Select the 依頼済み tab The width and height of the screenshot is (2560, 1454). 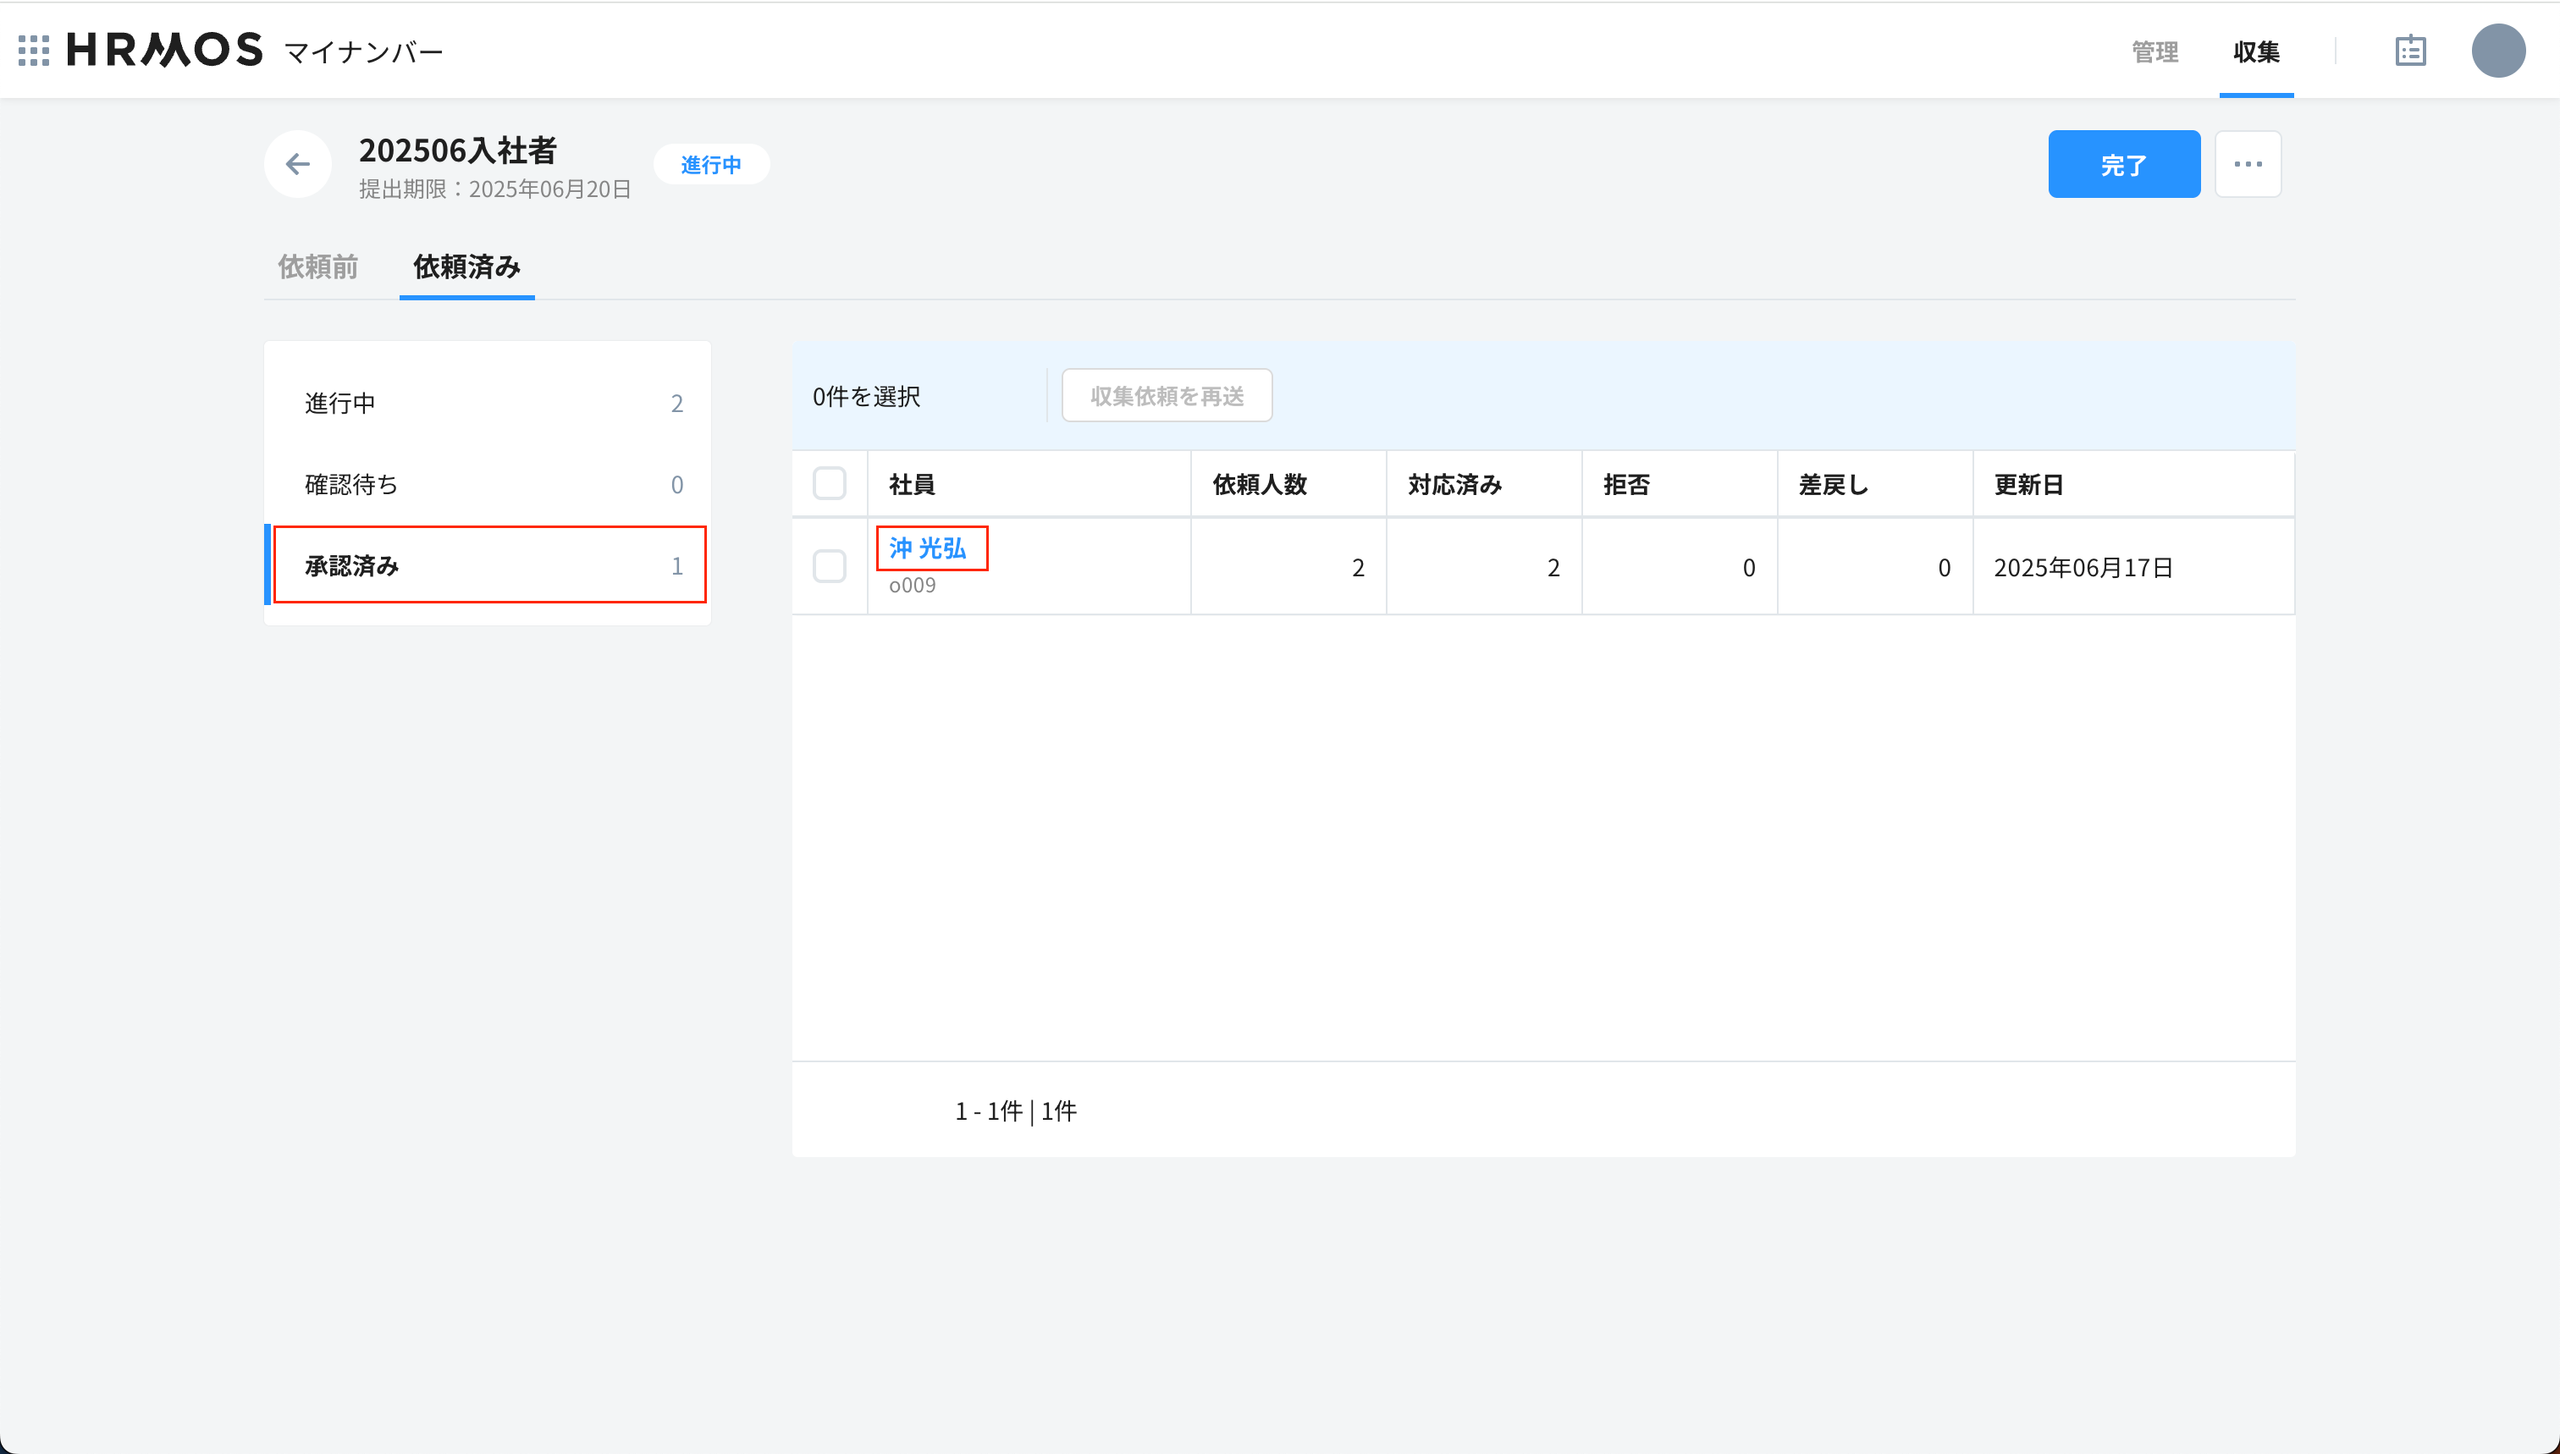click(x=466, y=267)
